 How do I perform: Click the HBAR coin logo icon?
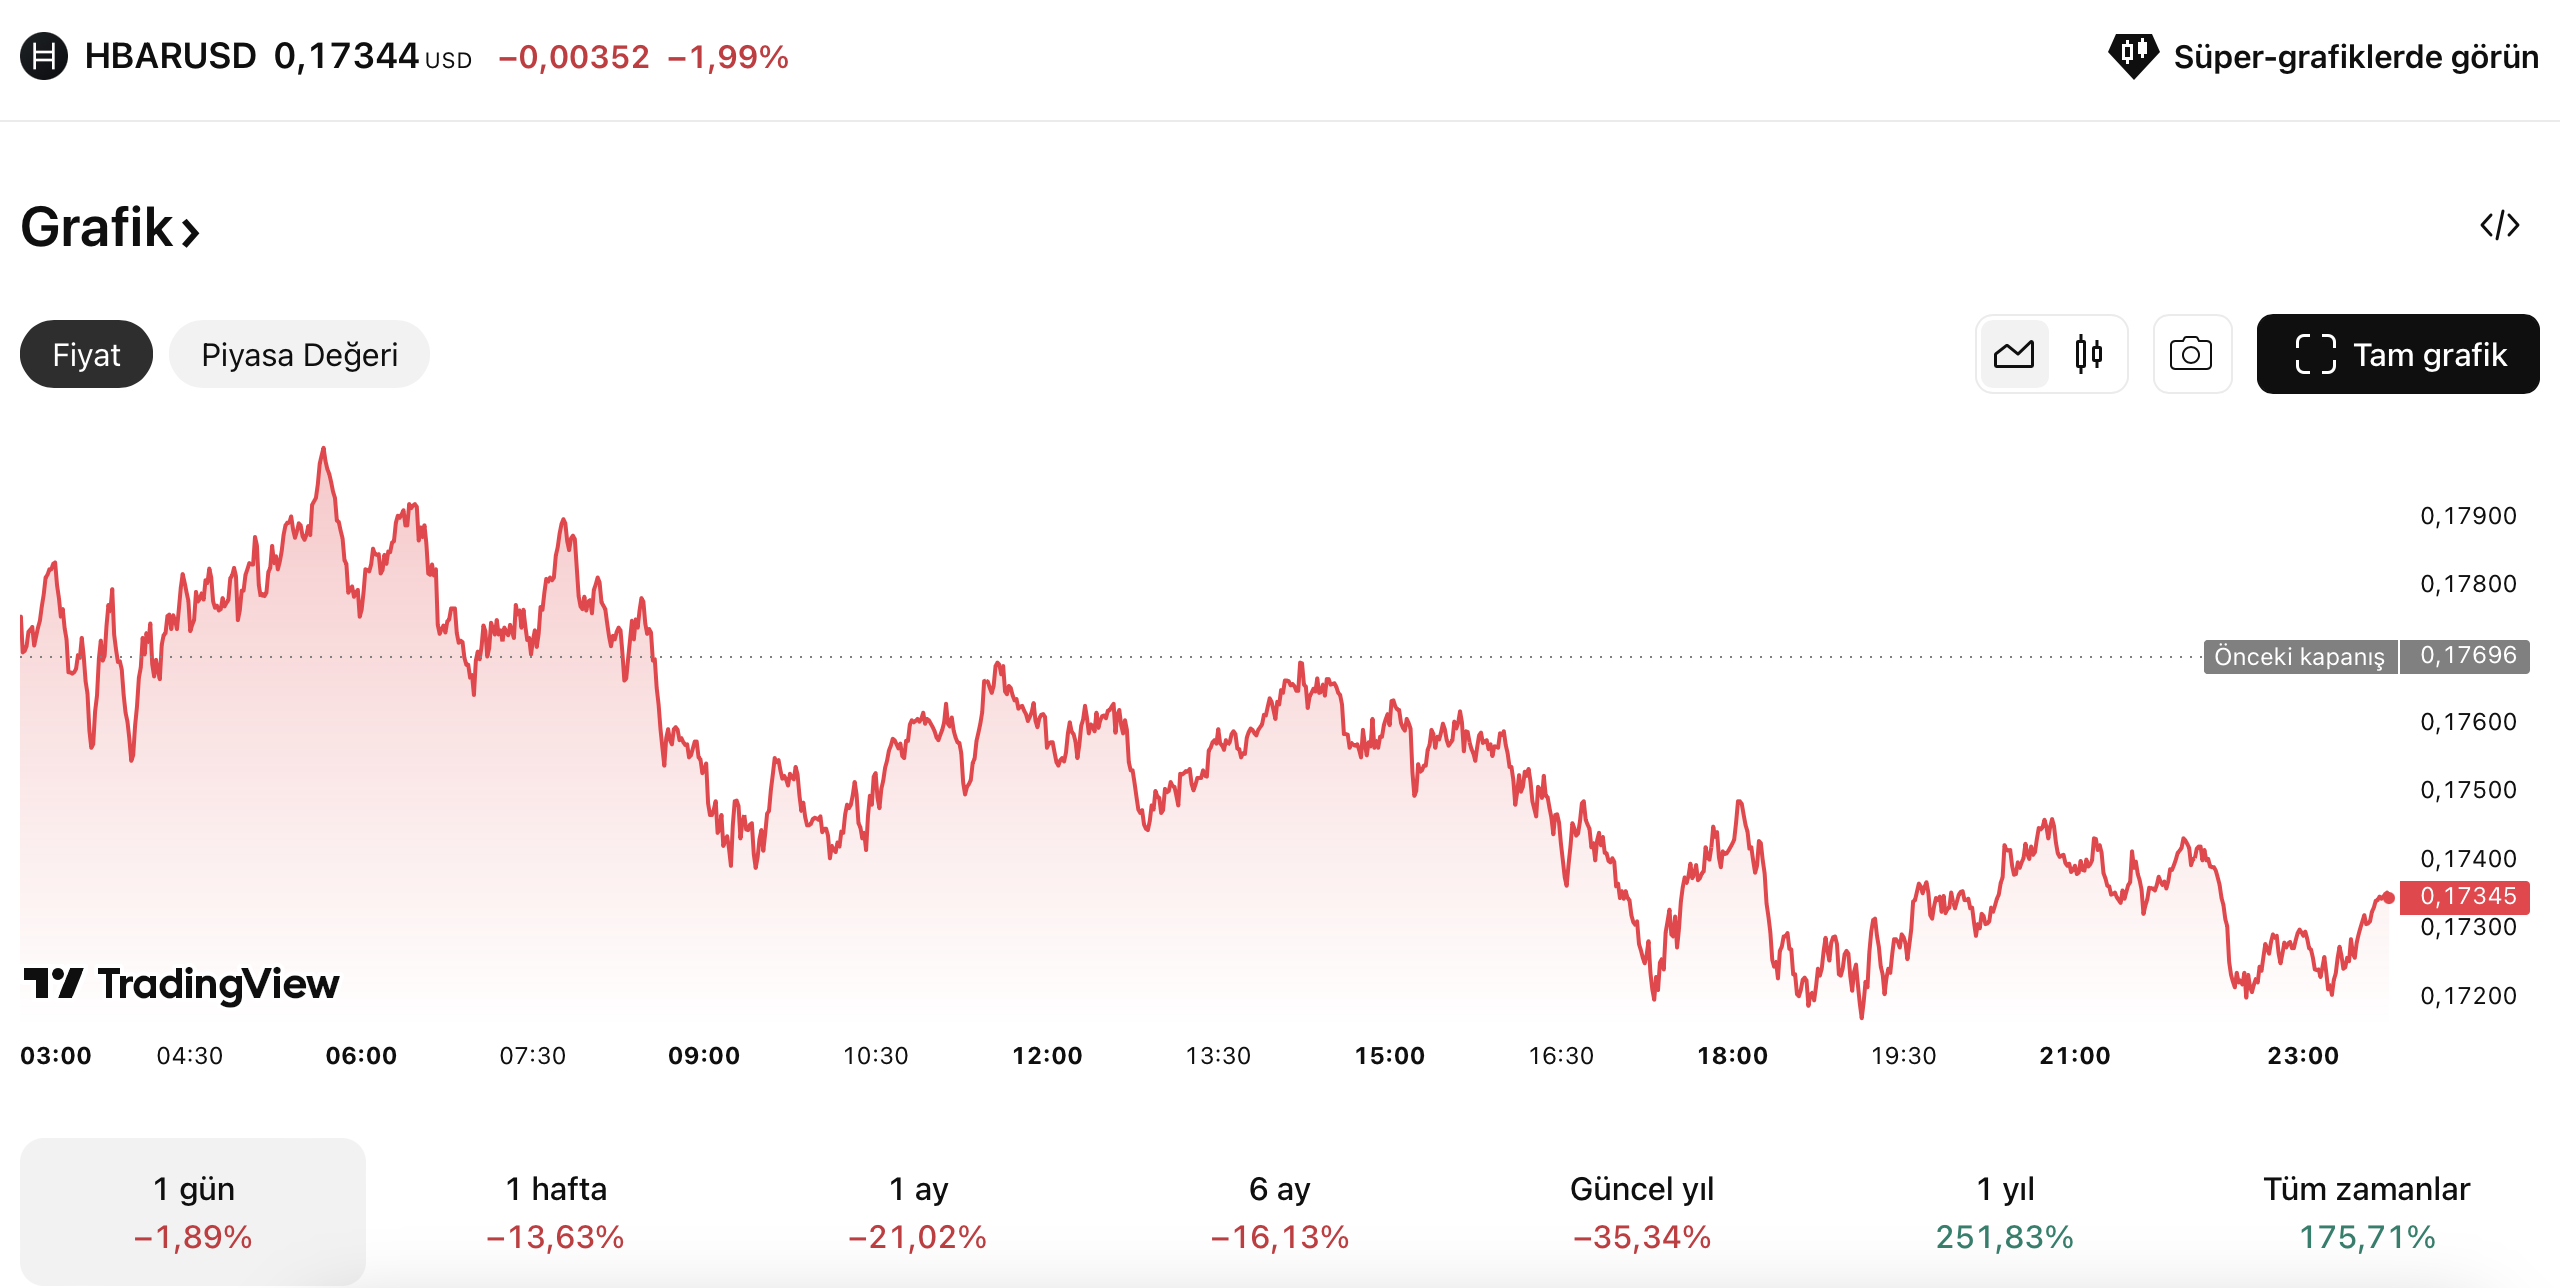(44, 56)
